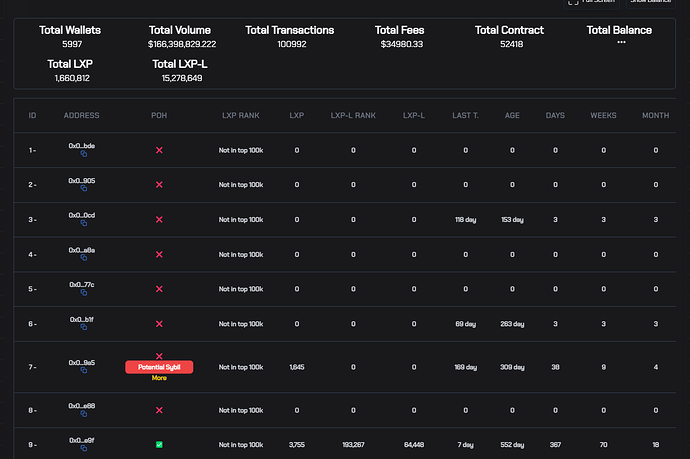Copy address 0x0...9a5 in row 7
Screen dimensions: 690x459
point(82,371)
